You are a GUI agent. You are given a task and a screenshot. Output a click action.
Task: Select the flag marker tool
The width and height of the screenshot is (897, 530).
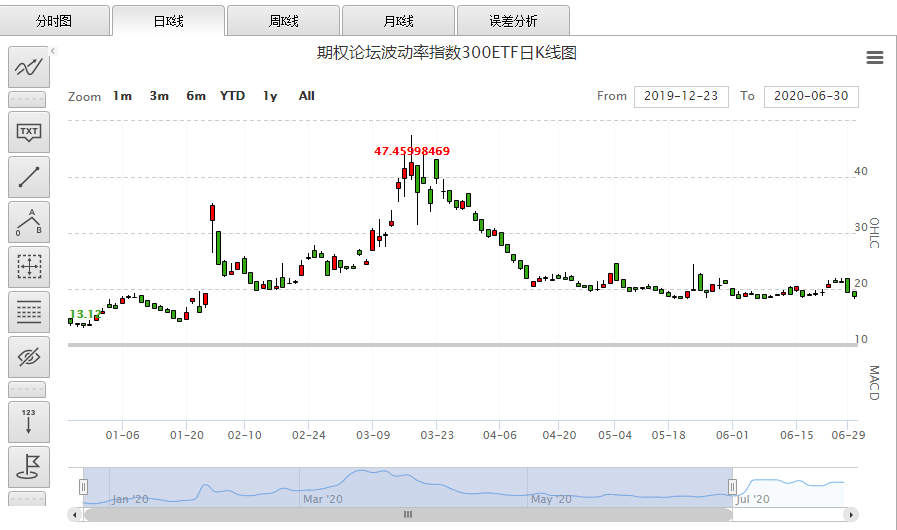click(x=29, y=466)
